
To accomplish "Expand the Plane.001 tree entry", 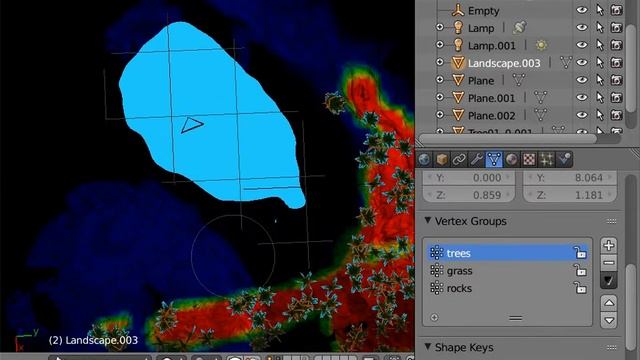I will [440, 98].
